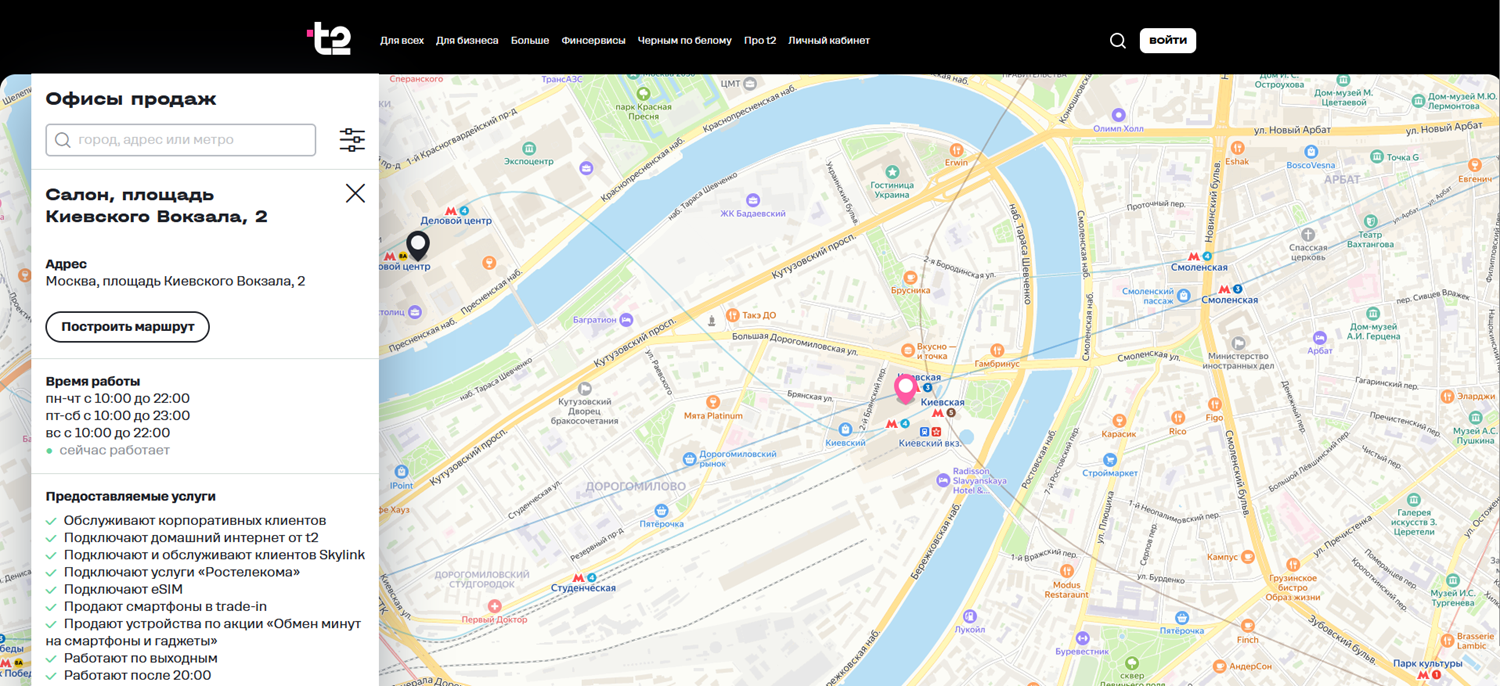This screenshot has height=686, width=1500.
Task: Click the Галерея искусств З. Церетели marker
Action: click(x=1413, y=499)
